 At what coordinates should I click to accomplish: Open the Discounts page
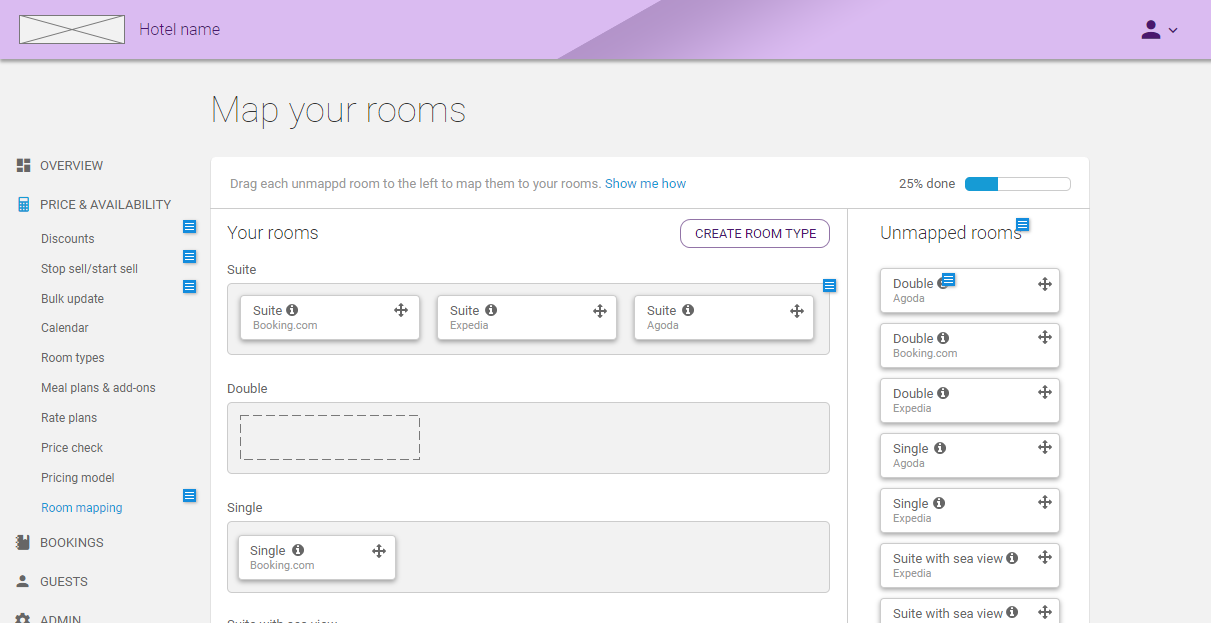pos(67,239)
